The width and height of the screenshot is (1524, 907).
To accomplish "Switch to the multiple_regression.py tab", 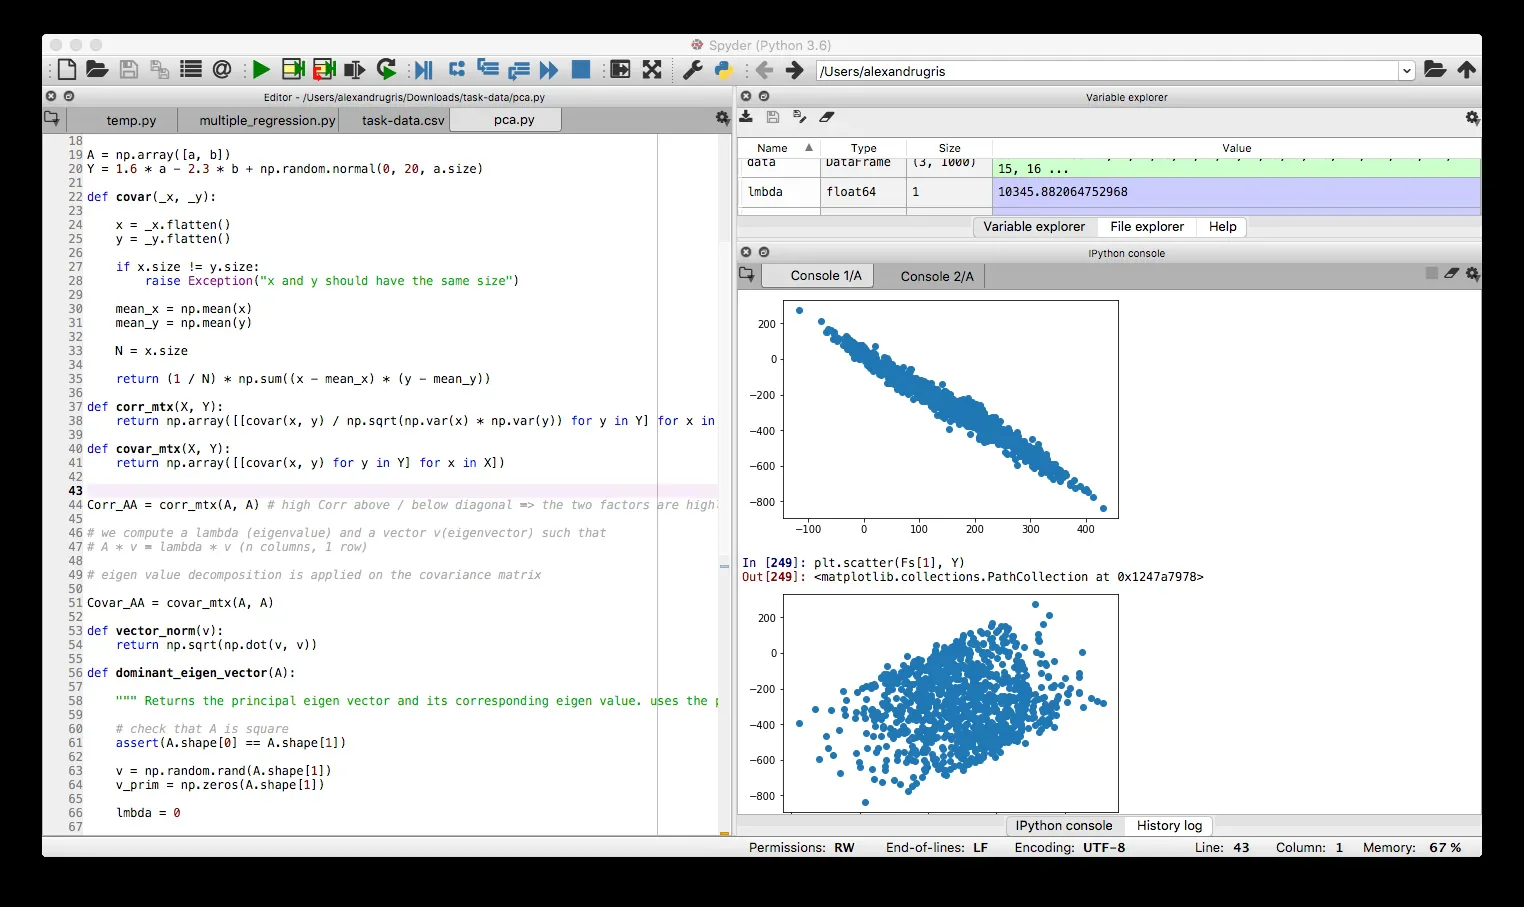I will click(x=267, y=120).
